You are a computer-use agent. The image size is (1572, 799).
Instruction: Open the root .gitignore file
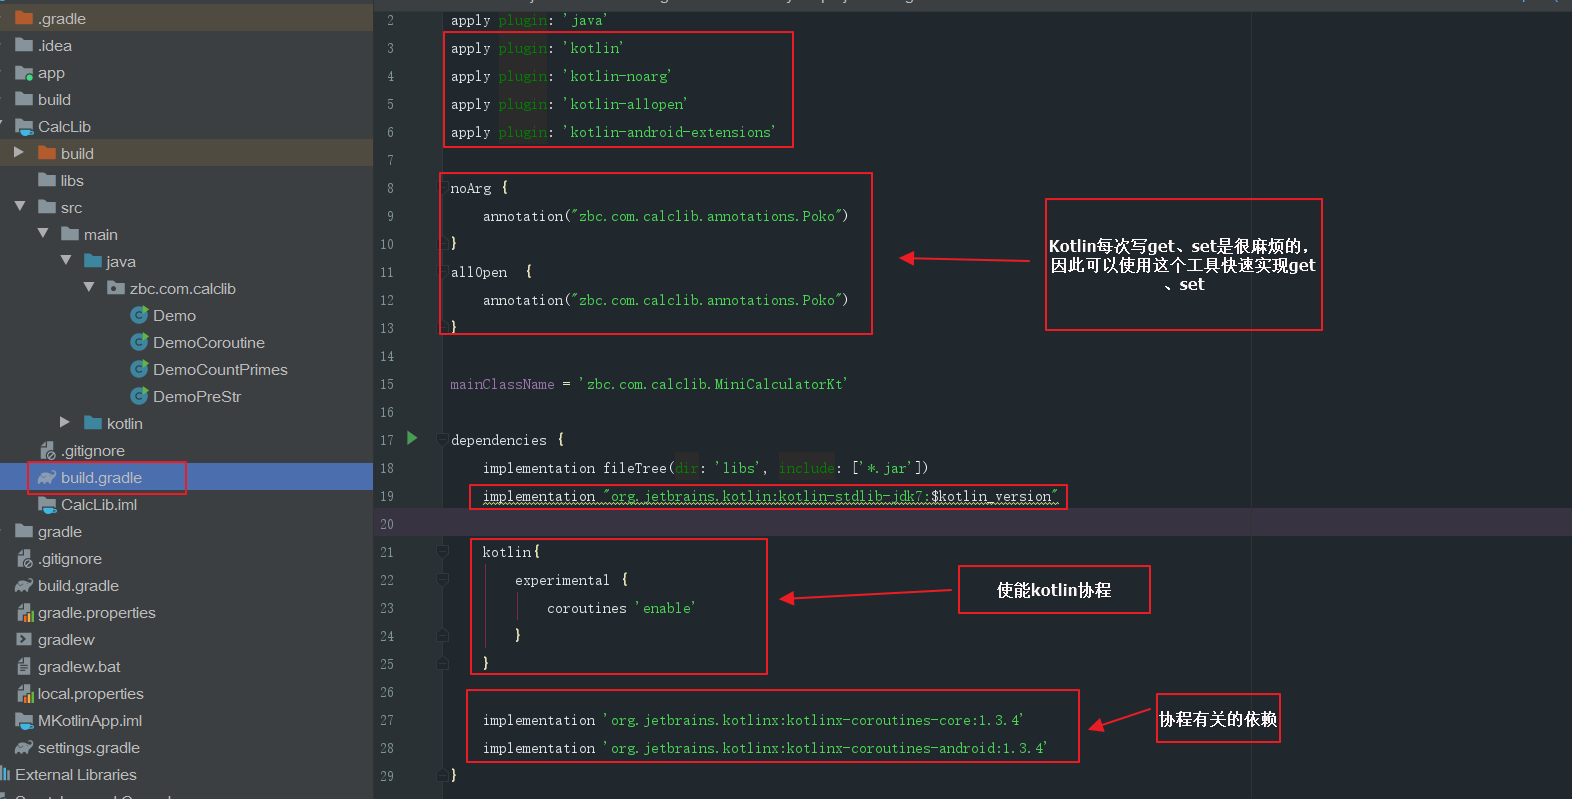[70, 558]
